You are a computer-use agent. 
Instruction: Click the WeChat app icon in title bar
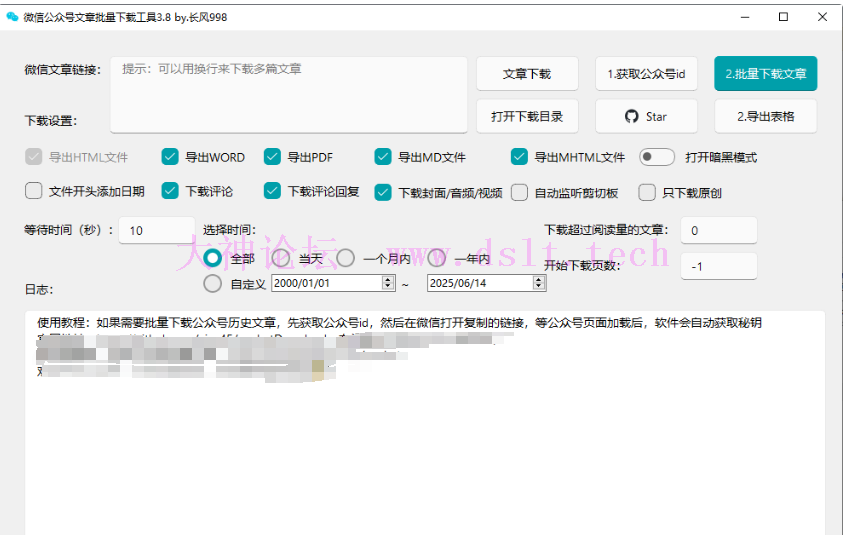pyautogui.click(x=12, y=17)
